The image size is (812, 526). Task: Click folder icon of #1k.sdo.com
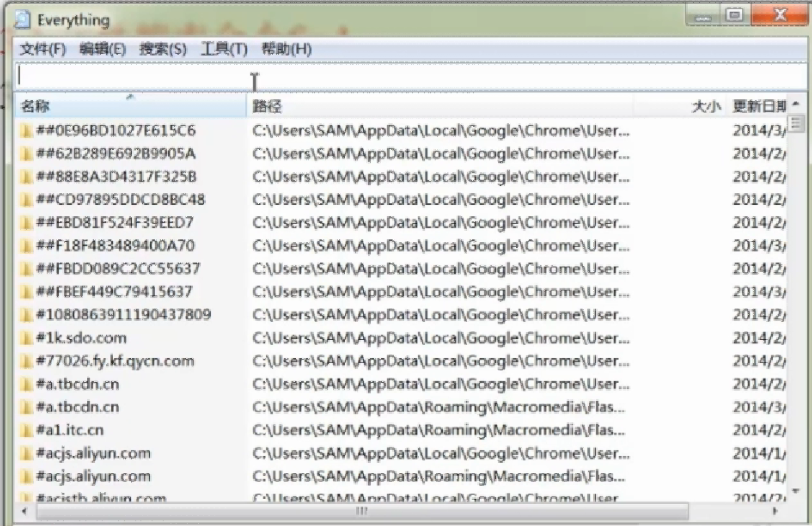pos(26,338)
